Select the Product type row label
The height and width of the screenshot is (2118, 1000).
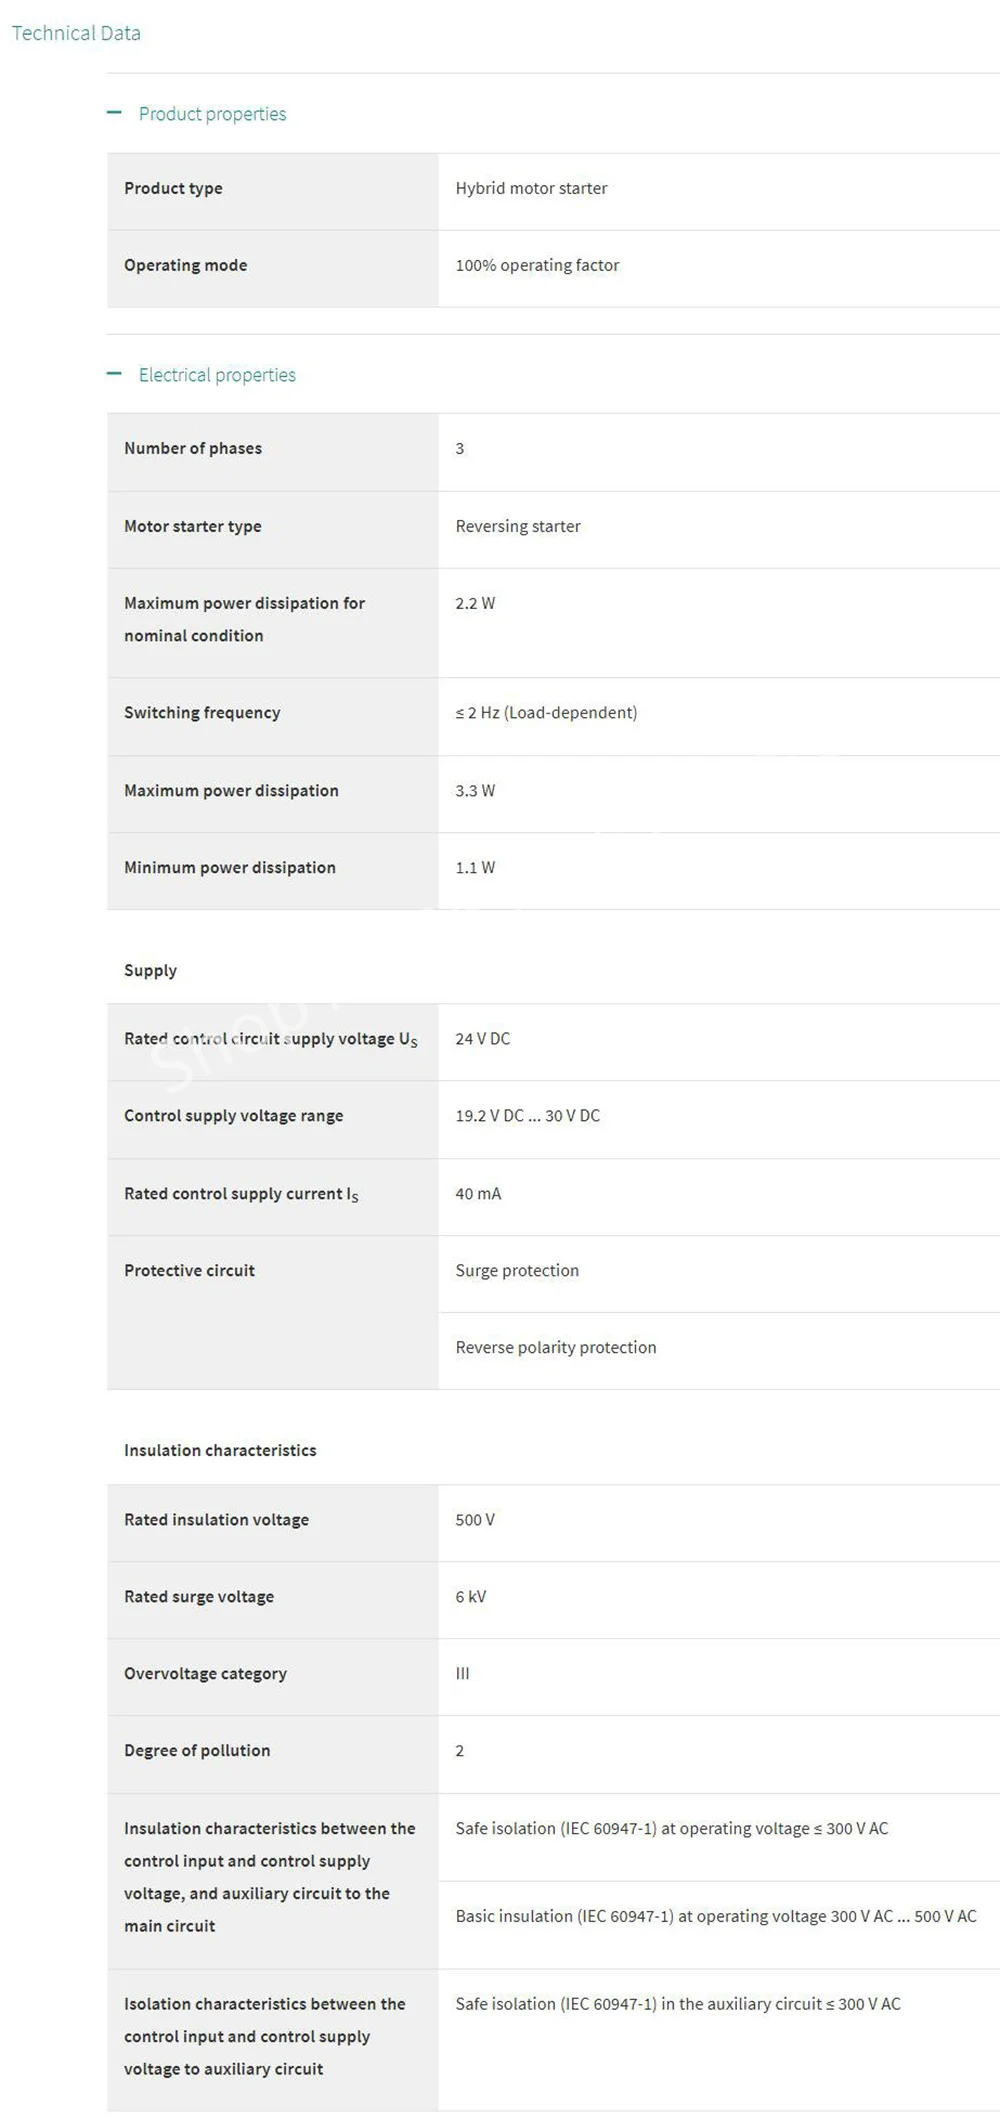(x=173, y=188)
